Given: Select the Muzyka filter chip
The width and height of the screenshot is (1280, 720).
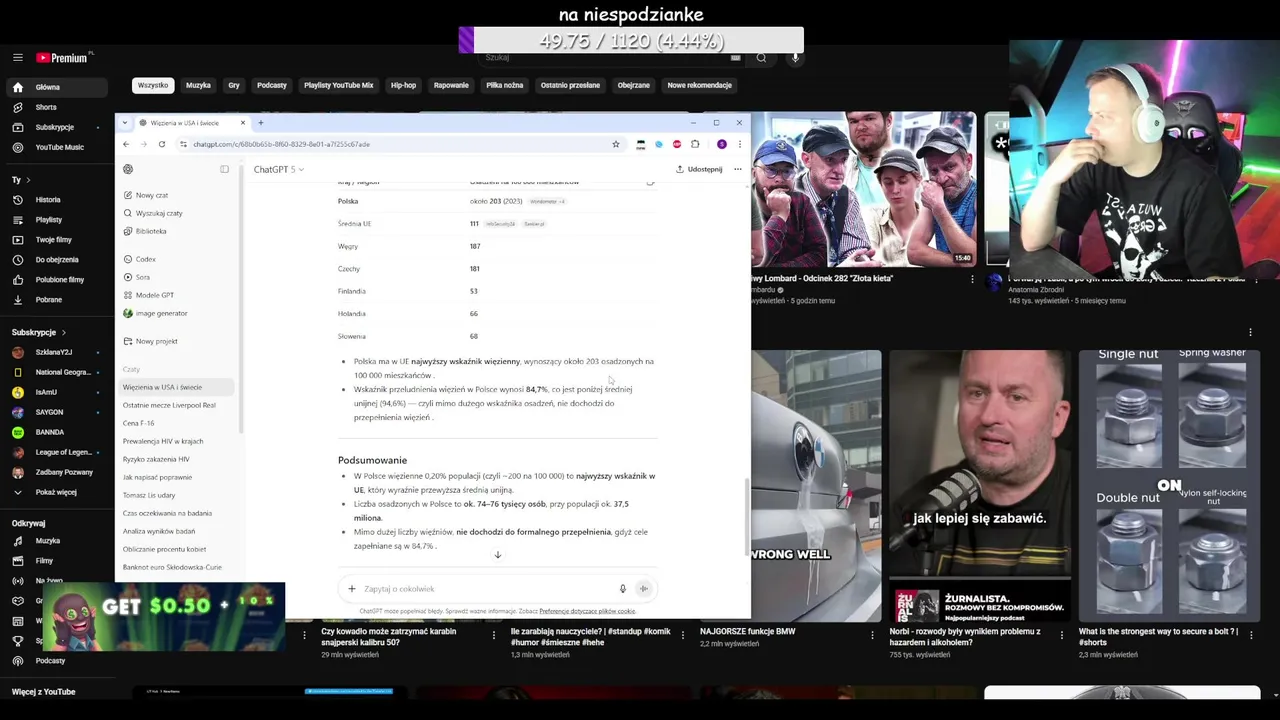Looking at the screenshot, I should 198,85.
